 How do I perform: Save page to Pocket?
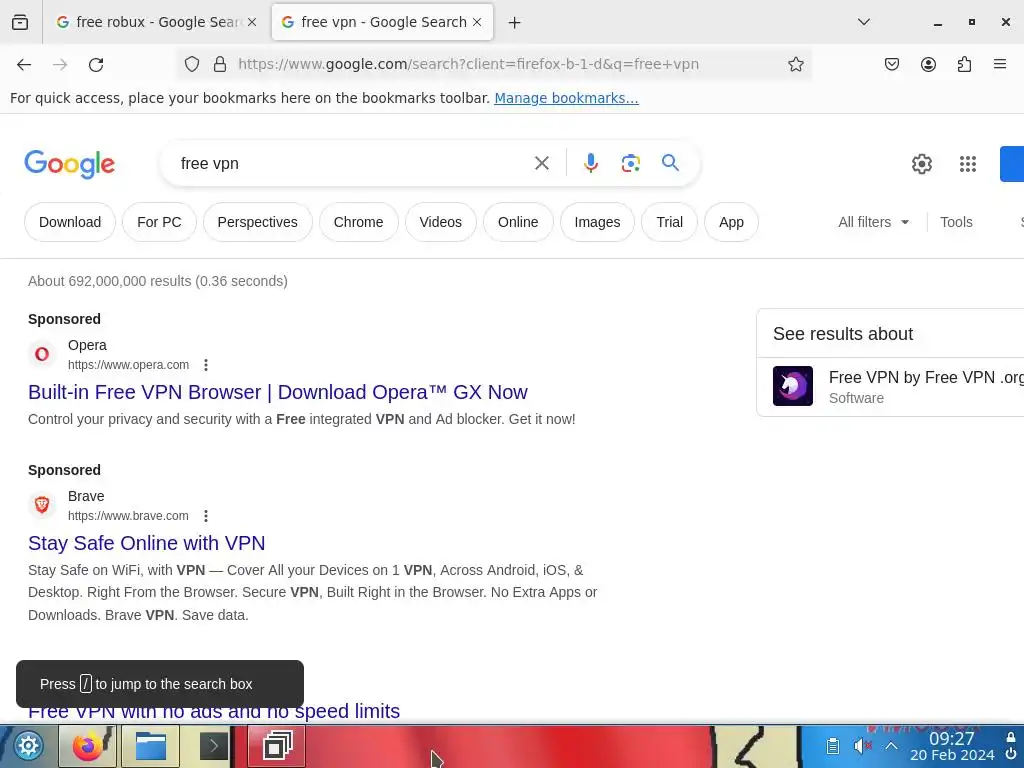[x=891, y=64]
